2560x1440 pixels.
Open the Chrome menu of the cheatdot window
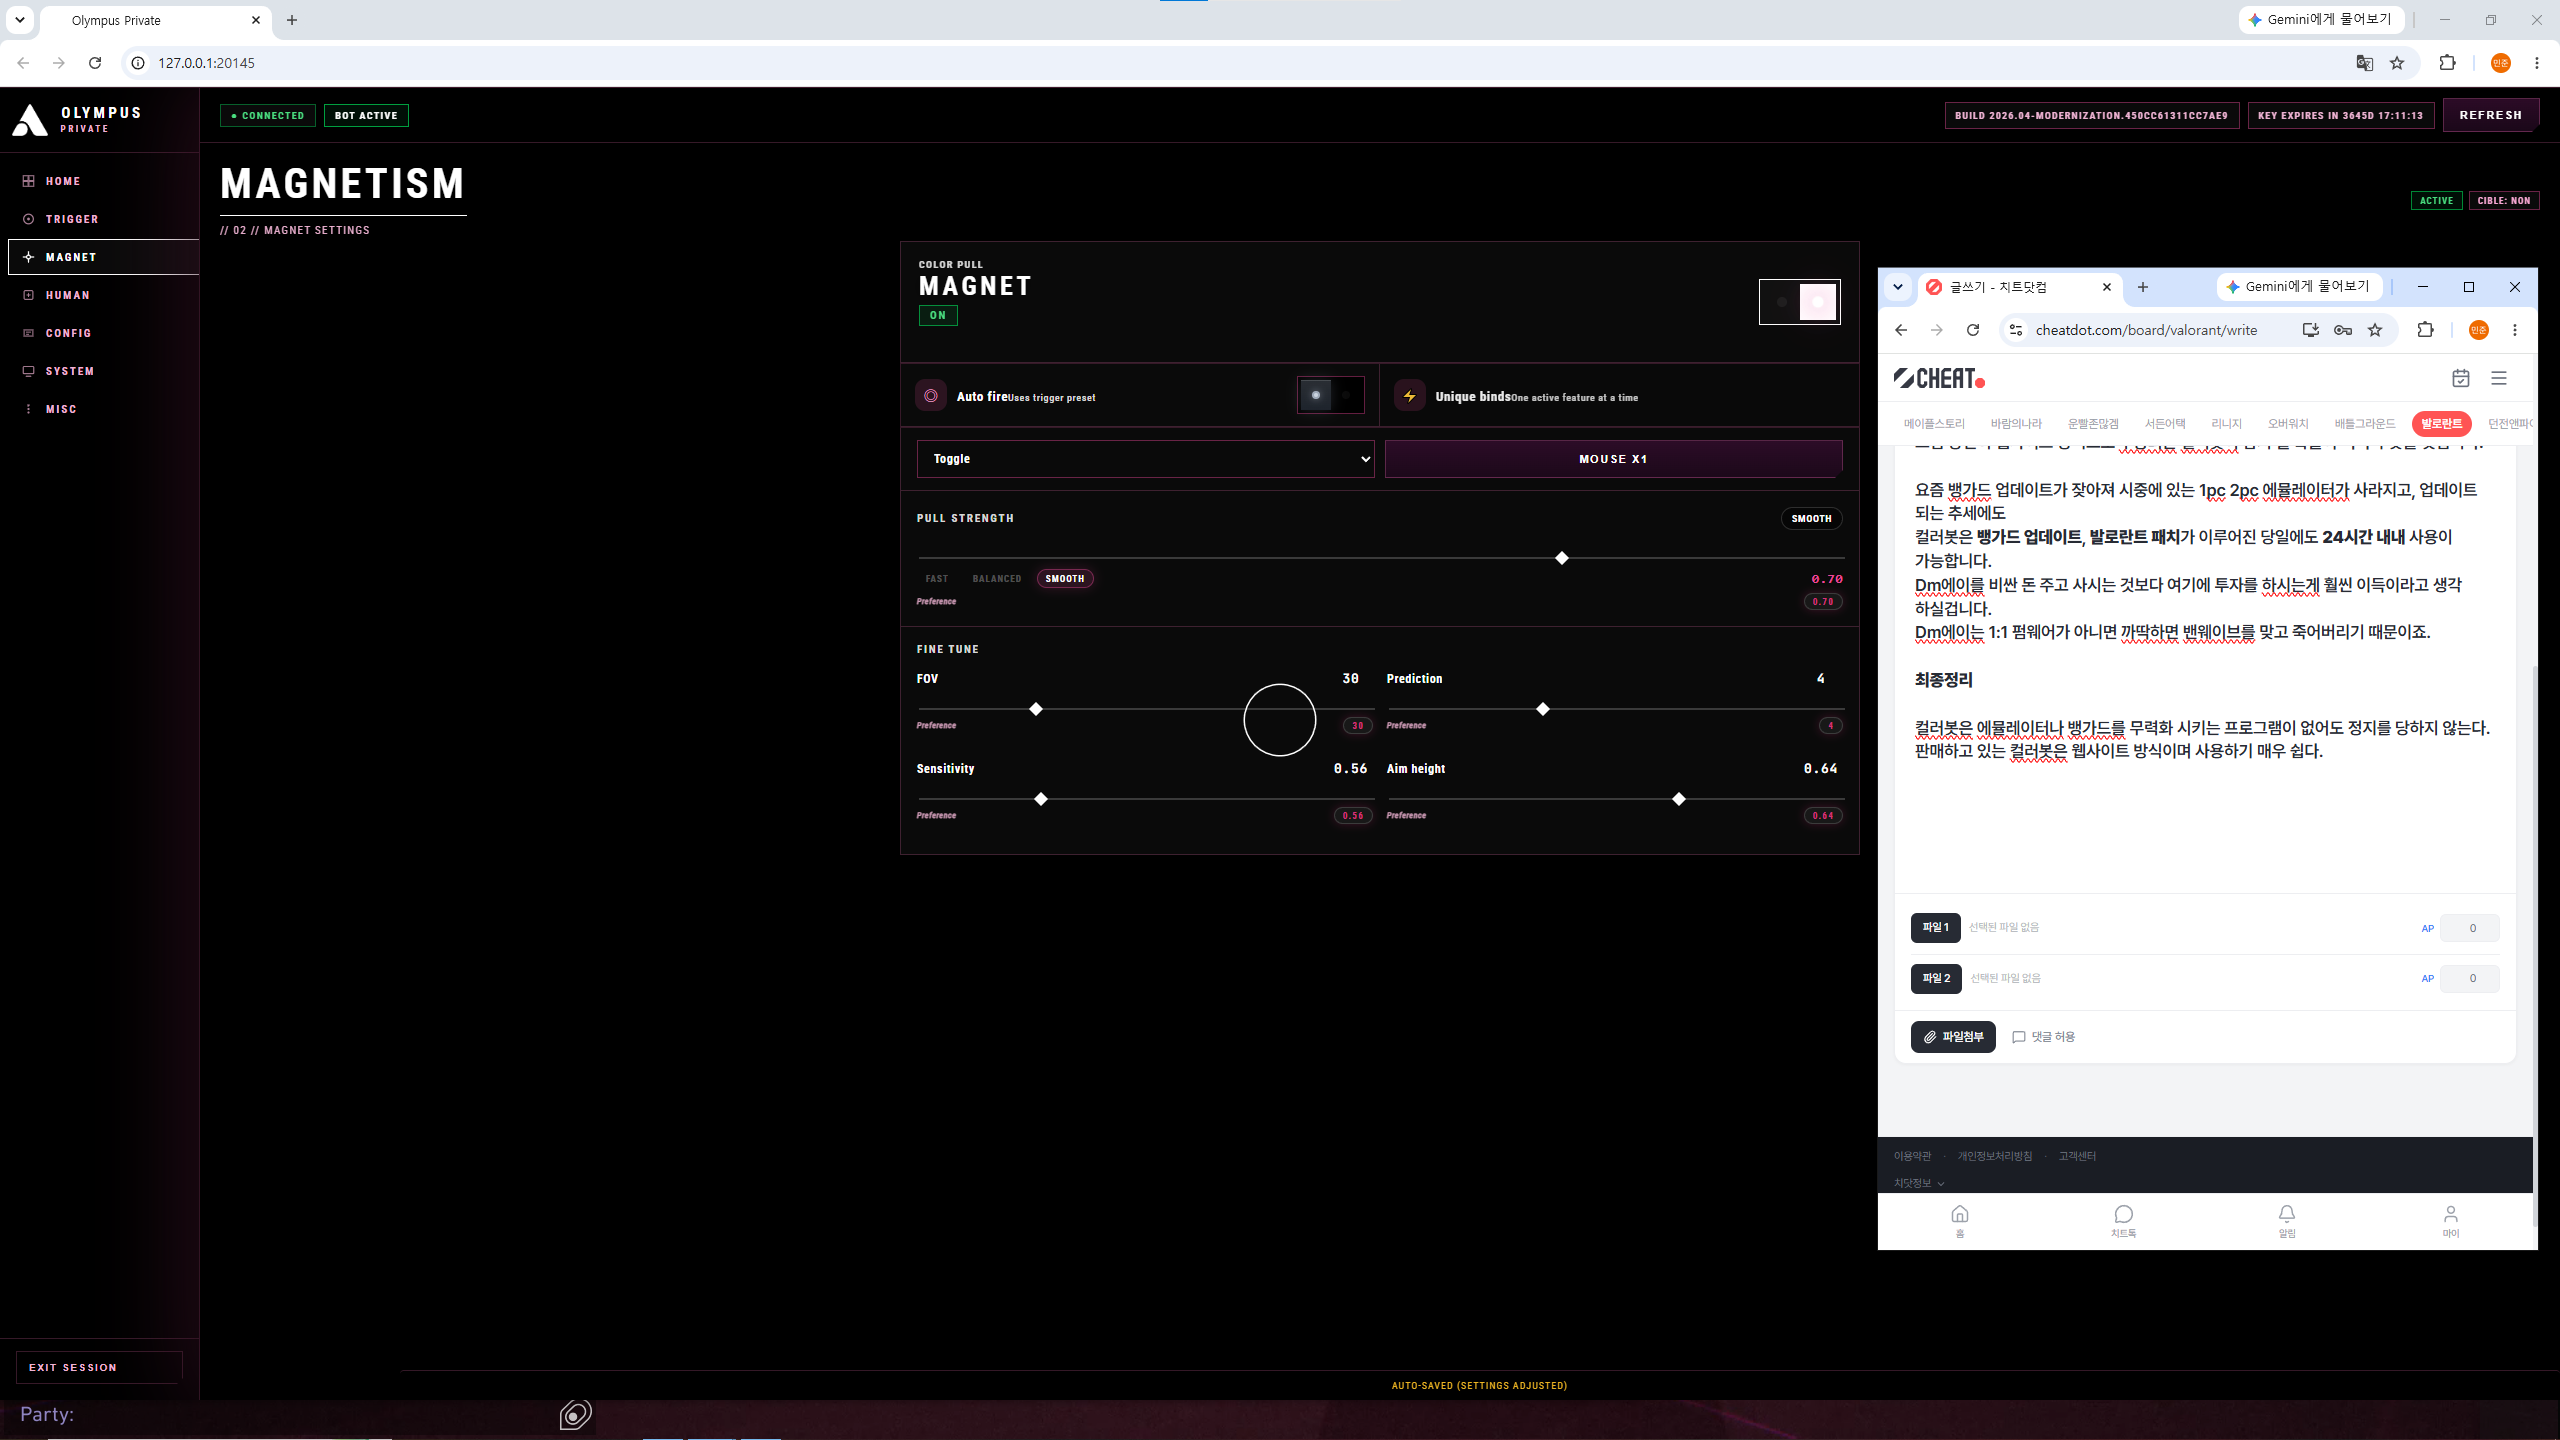point(2515,330)
